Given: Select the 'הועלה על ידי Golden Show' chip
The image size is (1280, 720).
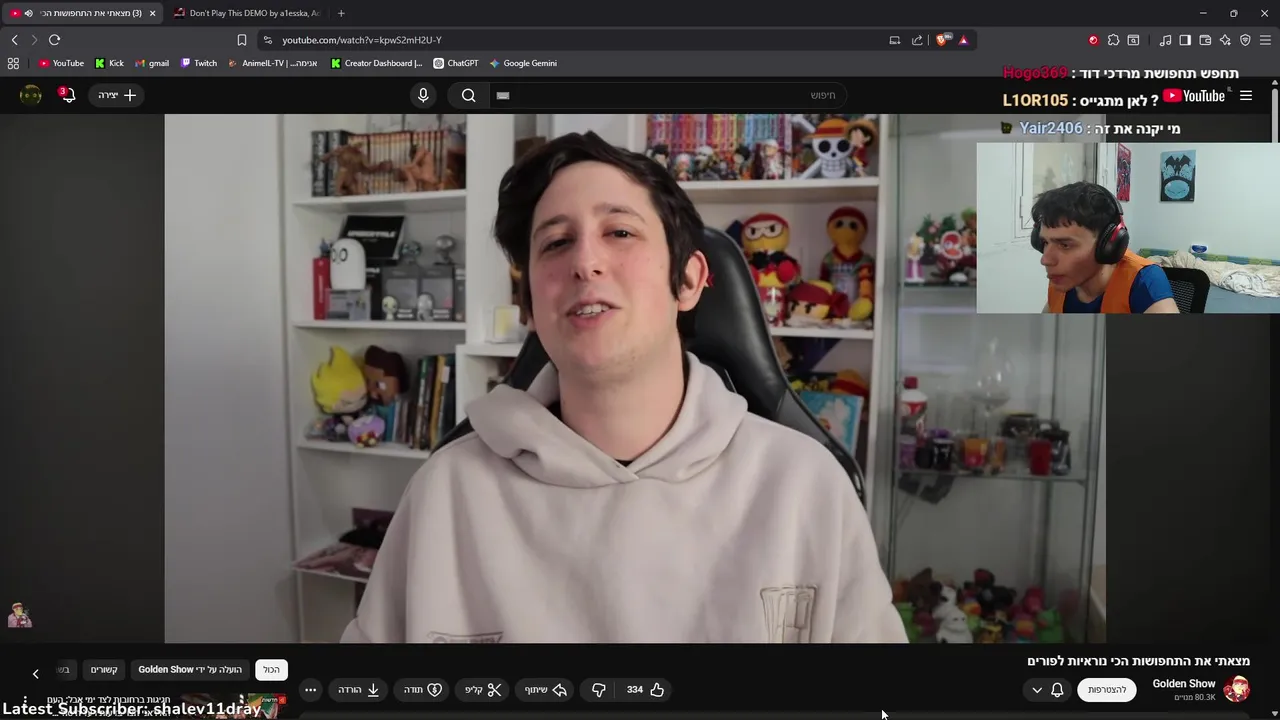Looking at the screenshot, I should click(x=190, y=670).
